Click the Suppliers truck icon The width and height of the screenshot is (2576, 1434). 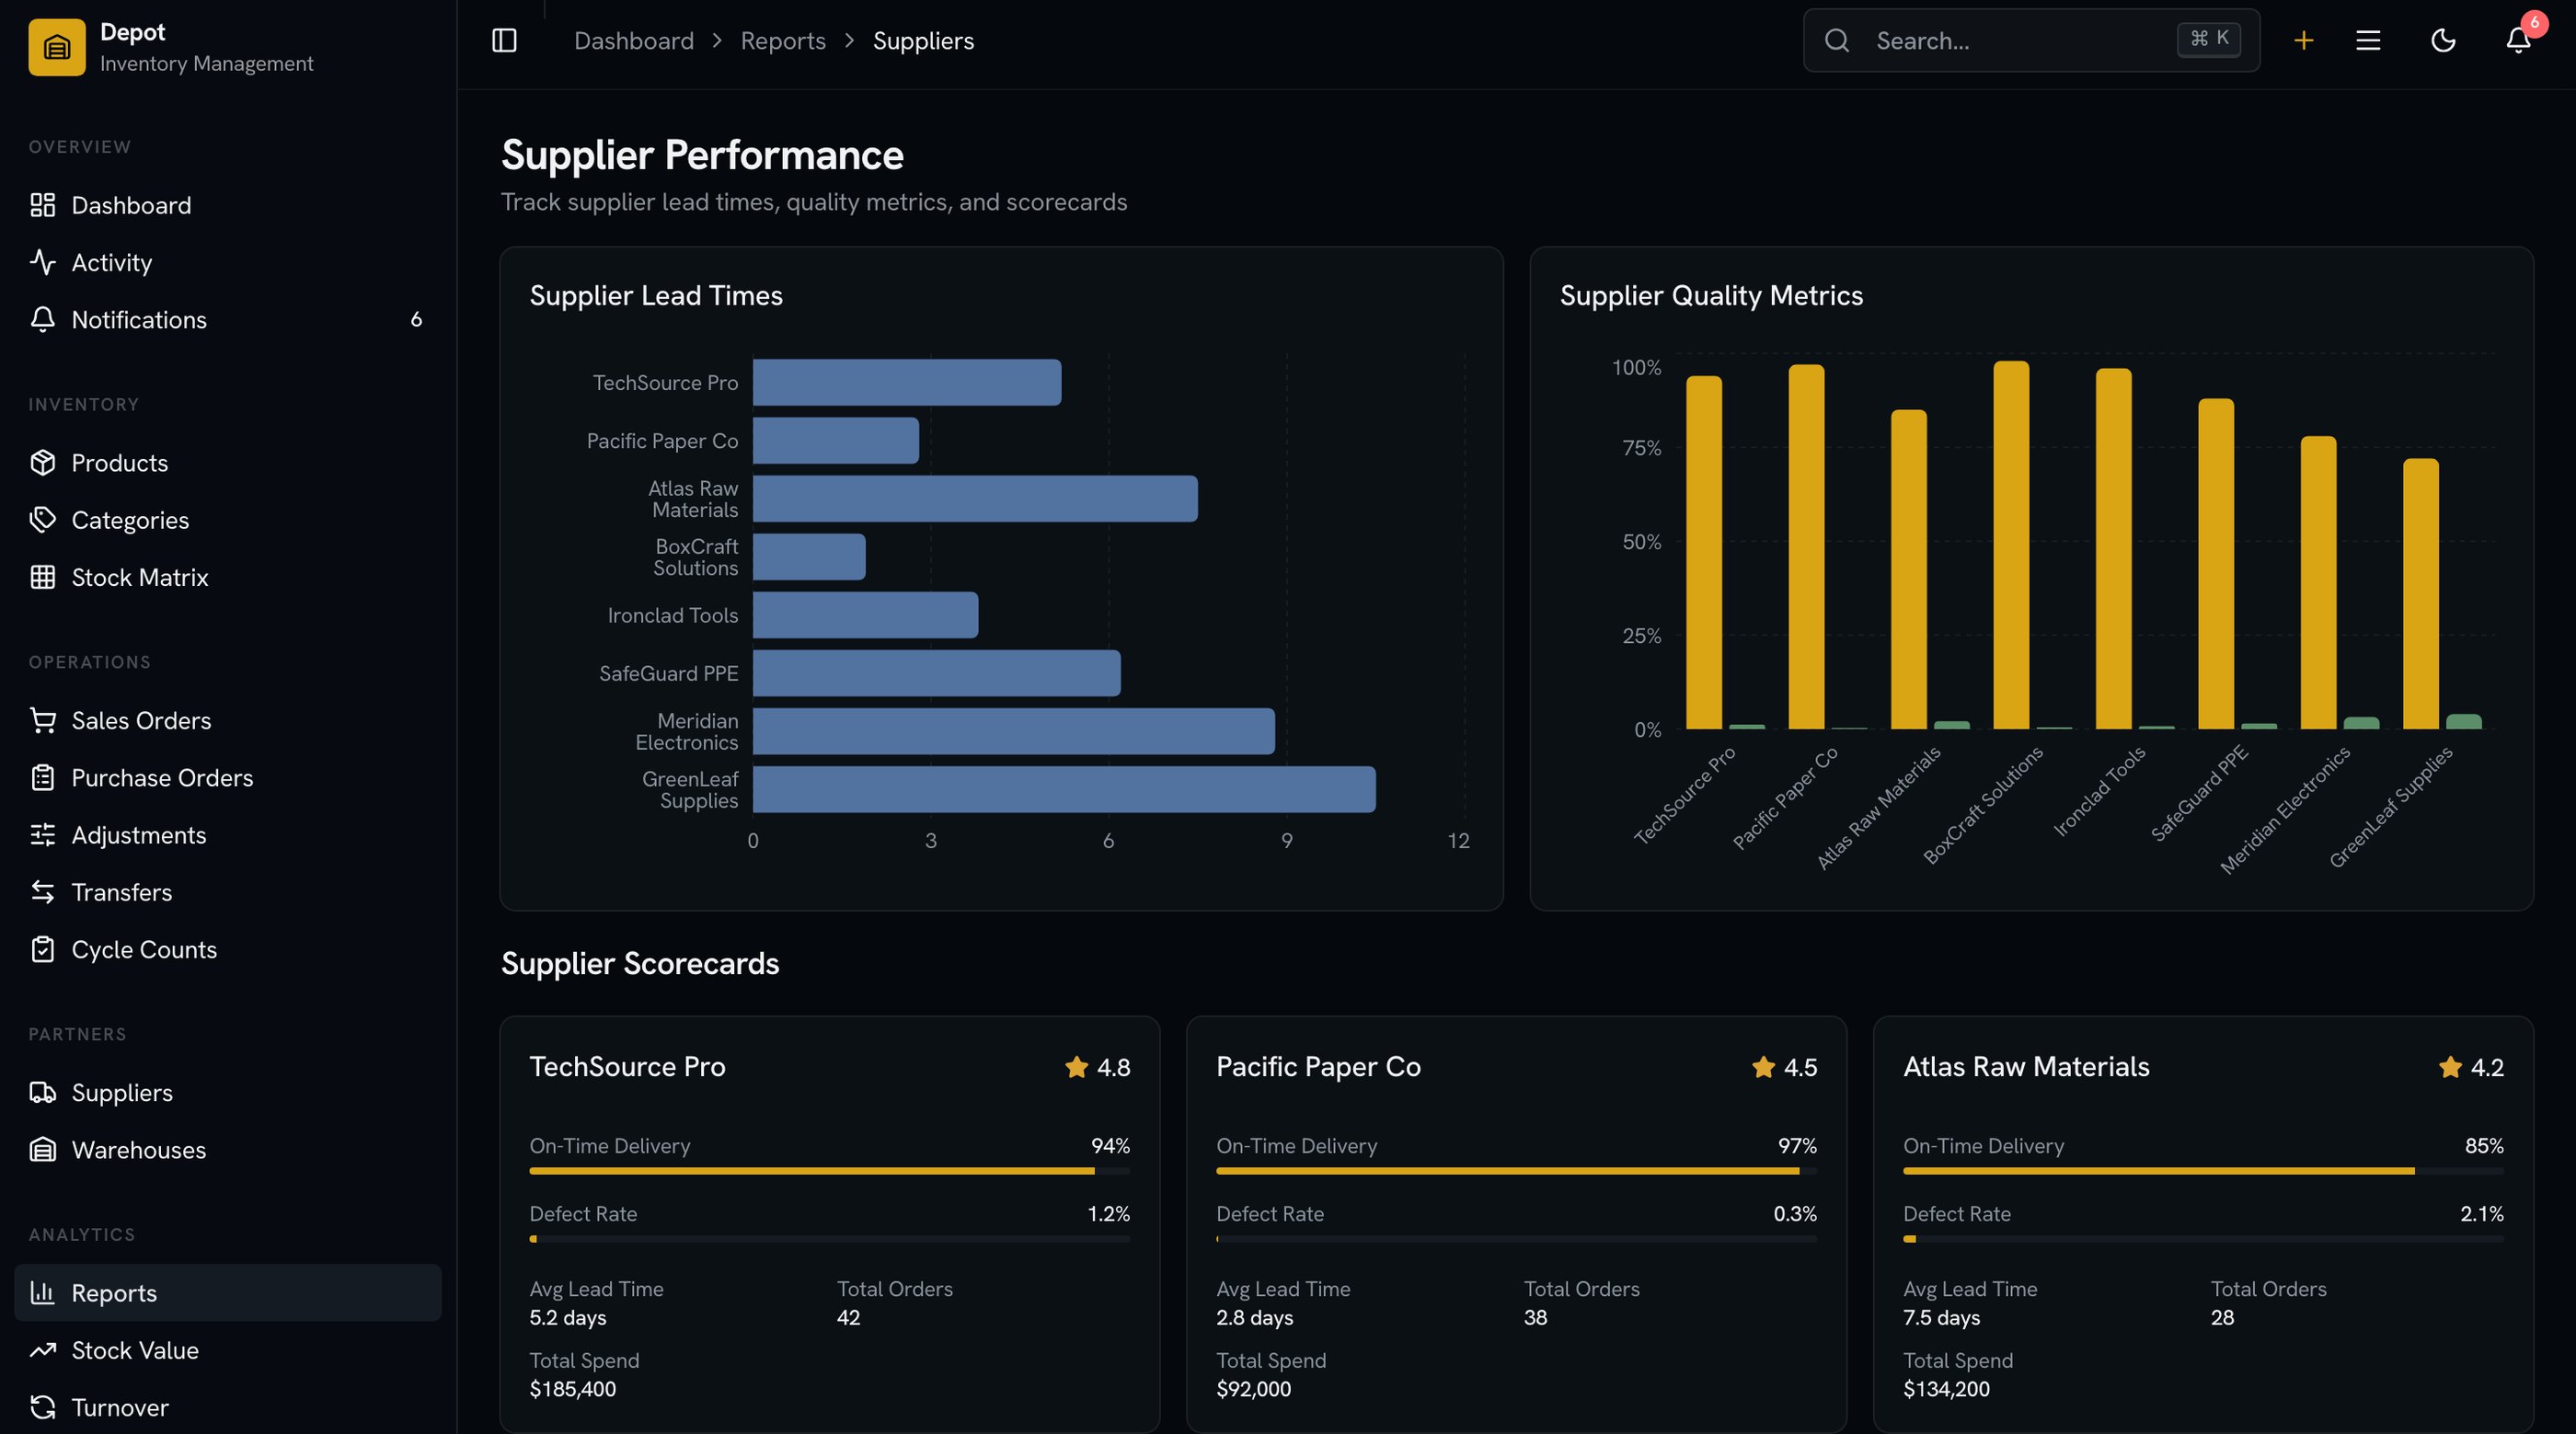tap(43, 1092)
